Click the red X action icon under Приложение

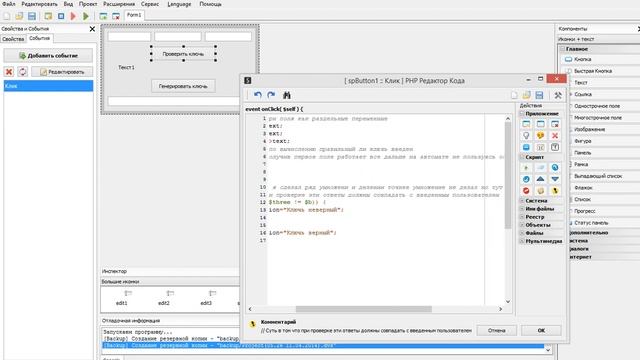(555, 136)
